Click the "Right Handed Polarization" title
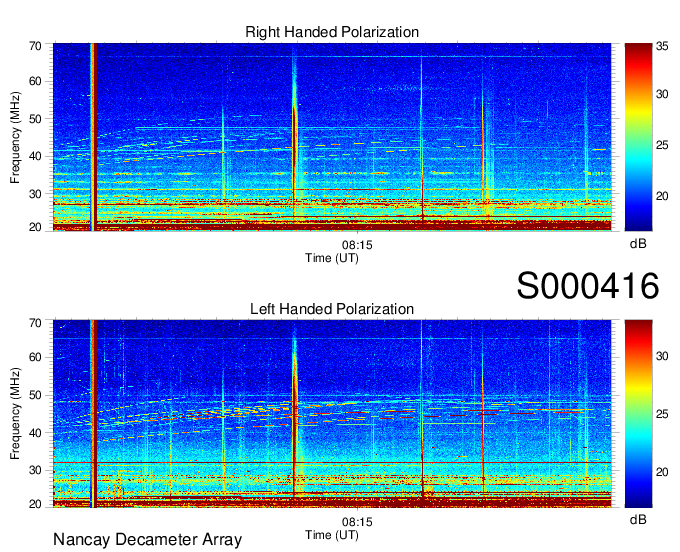 (332, 32)
